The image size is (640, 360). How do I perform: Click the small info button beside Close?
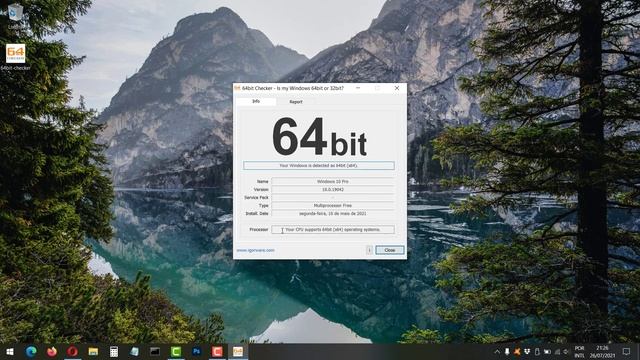click(369, 250)
